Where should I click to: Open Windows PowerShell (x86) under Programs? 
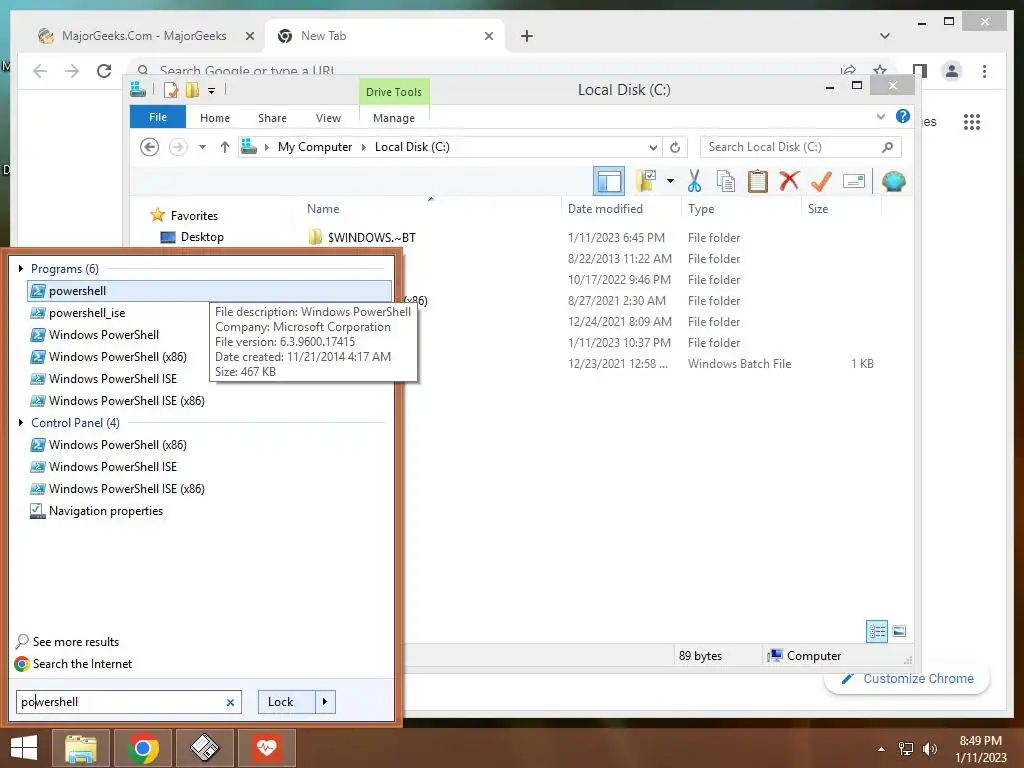coord(118,357)
